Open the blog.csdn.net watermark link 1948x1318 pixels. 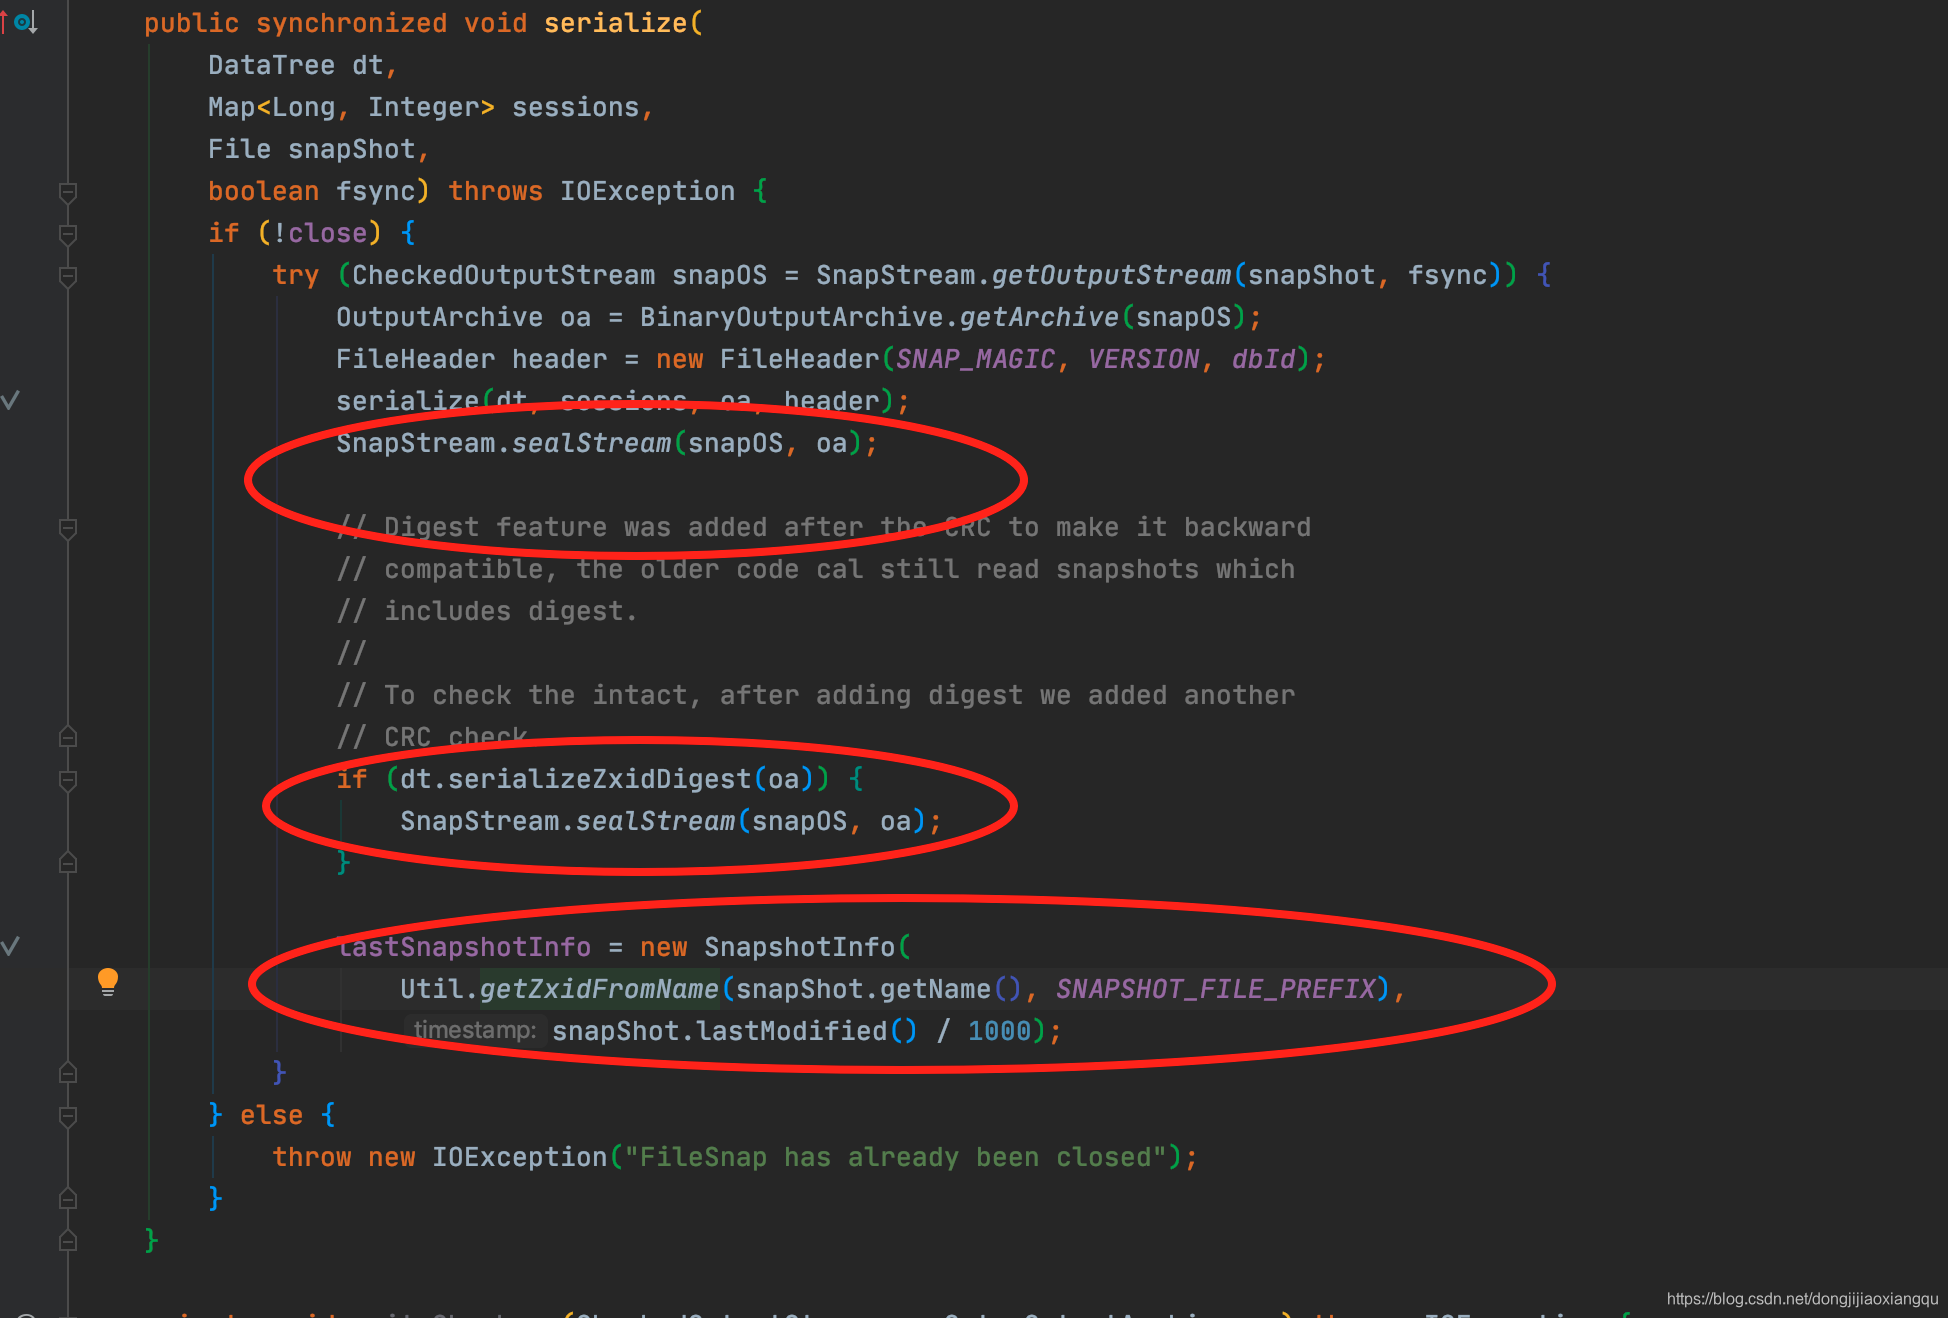pos(1802,1299)
